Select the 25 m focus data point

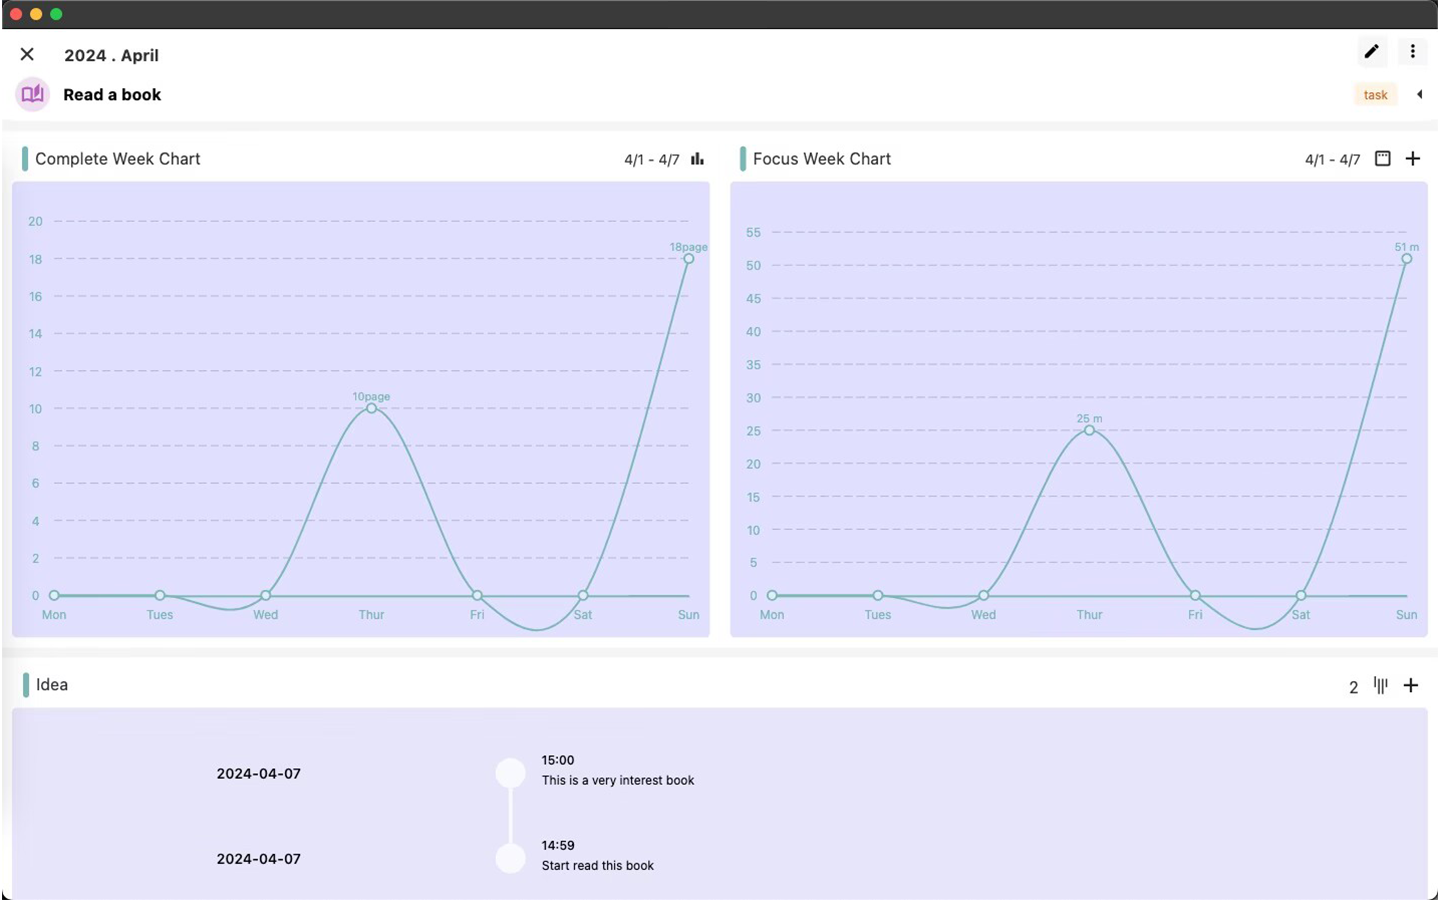point(1089,430)
